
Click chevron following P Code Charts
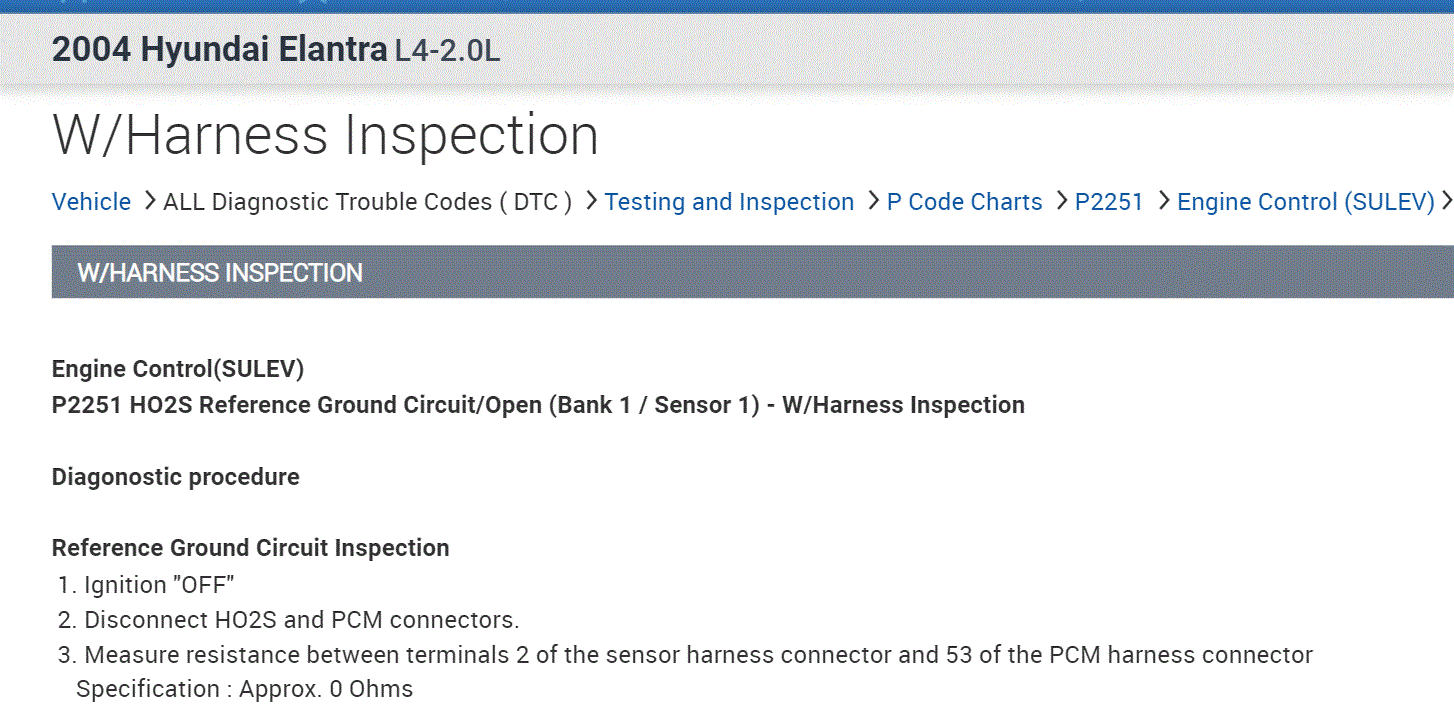click(1060, 202)
